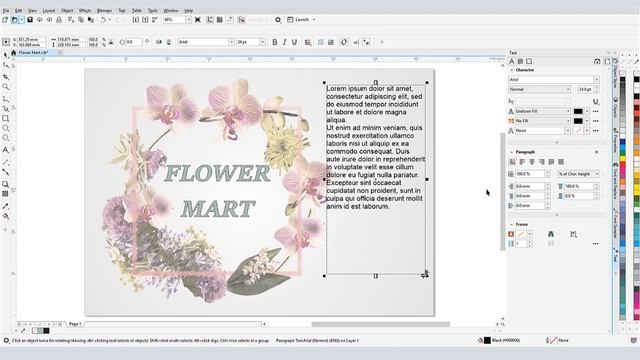This screenshot has width=640, height=360.
Task: Click the Full-screen preview icon
Action: [x=198, y=20]
